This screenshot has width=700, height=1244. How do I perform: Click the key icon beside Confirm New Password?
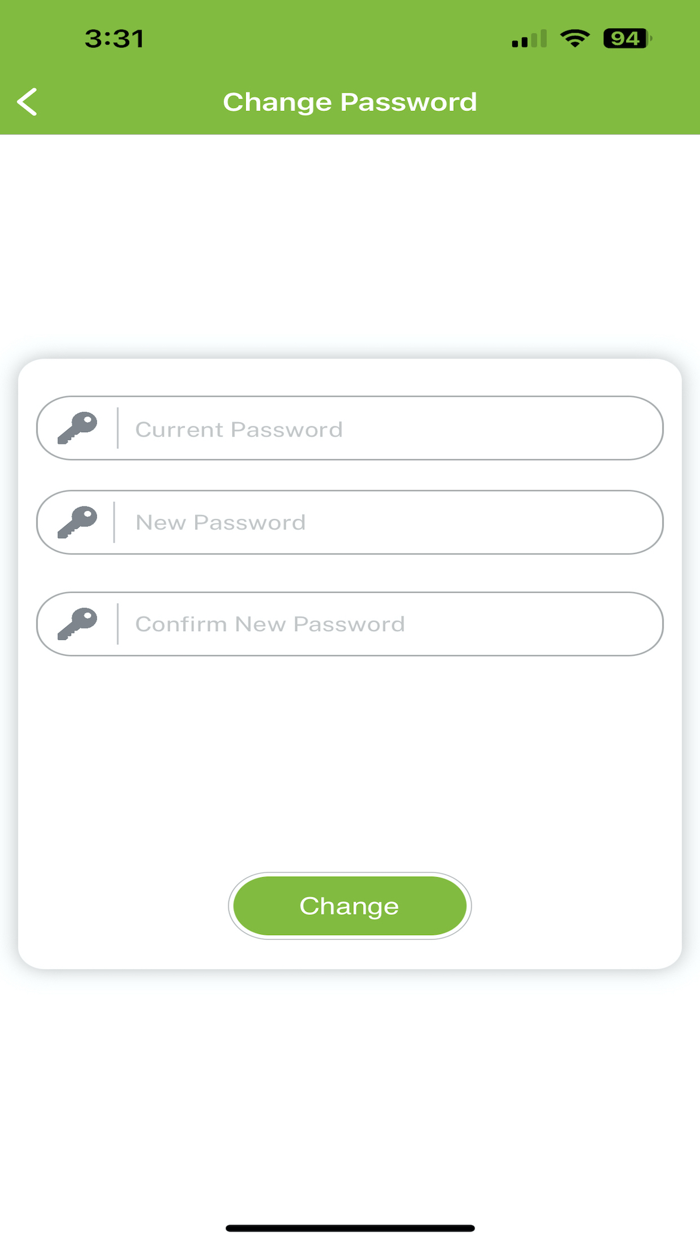75,623
